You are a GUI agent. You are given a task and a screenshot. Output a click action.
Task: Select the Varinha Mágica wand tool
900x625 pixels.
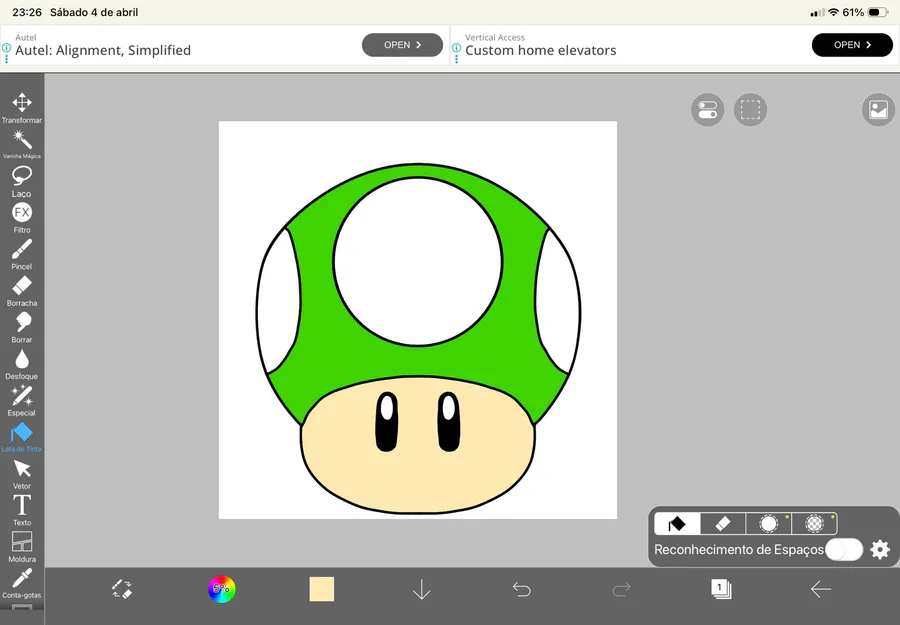22,144
